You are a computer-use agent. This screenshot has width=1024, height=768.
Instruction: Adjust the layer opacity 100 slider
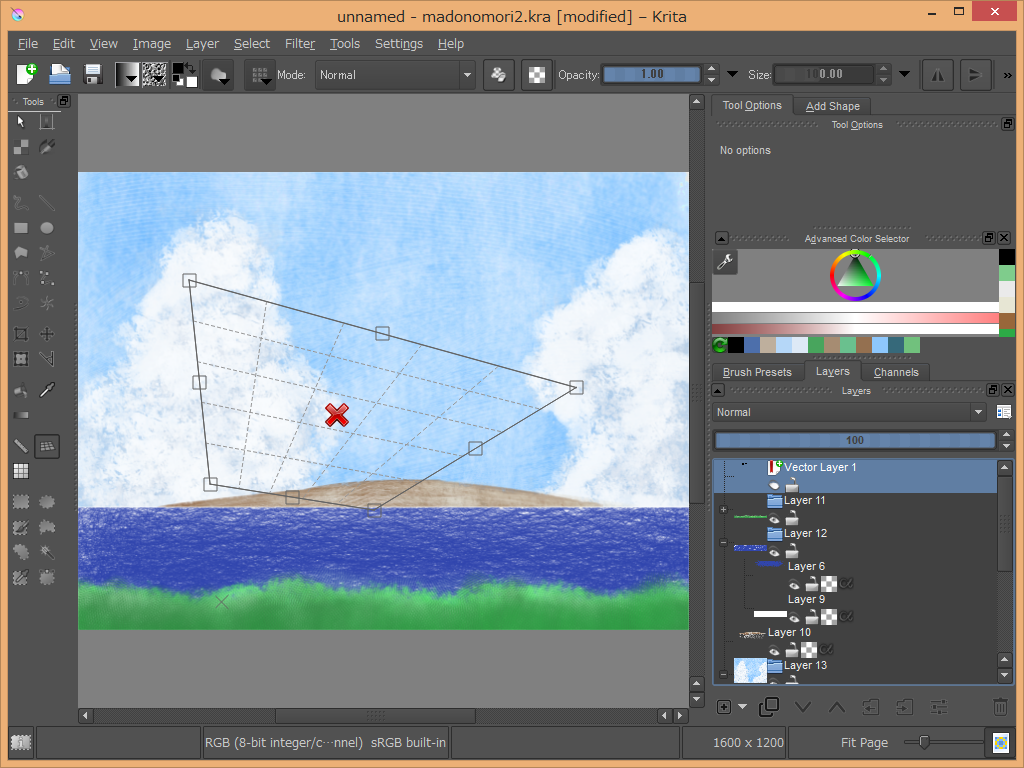tap(855, 440)
